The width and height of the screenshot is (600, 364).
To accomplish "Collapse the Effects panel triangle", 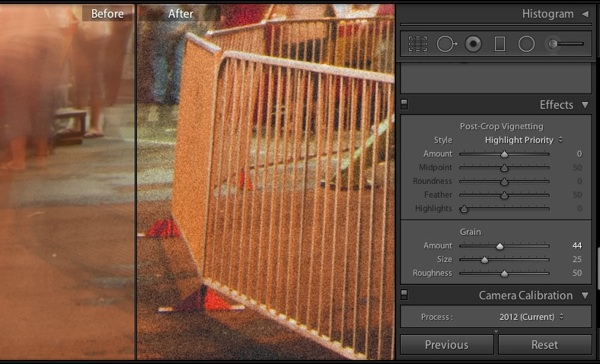I will pyautogui.click(x=585, y=104).
